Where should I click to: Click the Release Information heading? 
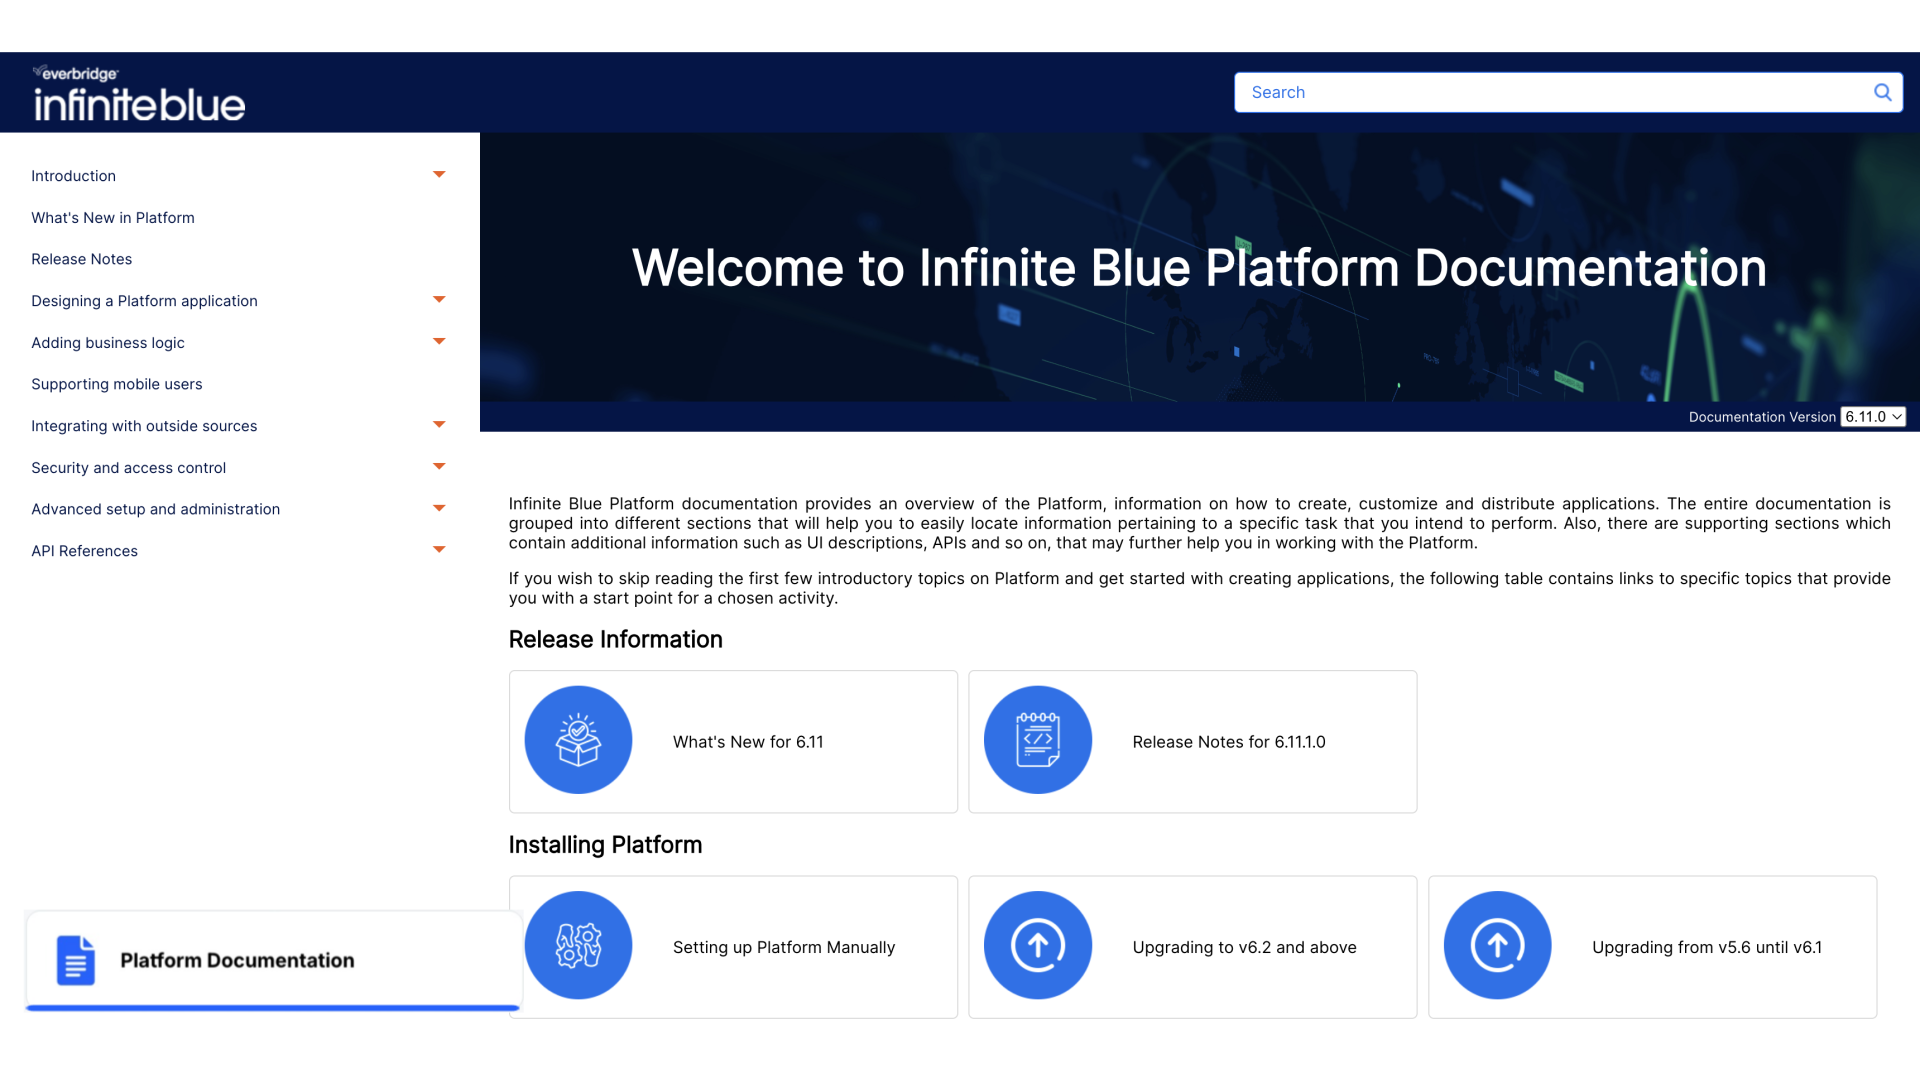pos(615,639)
